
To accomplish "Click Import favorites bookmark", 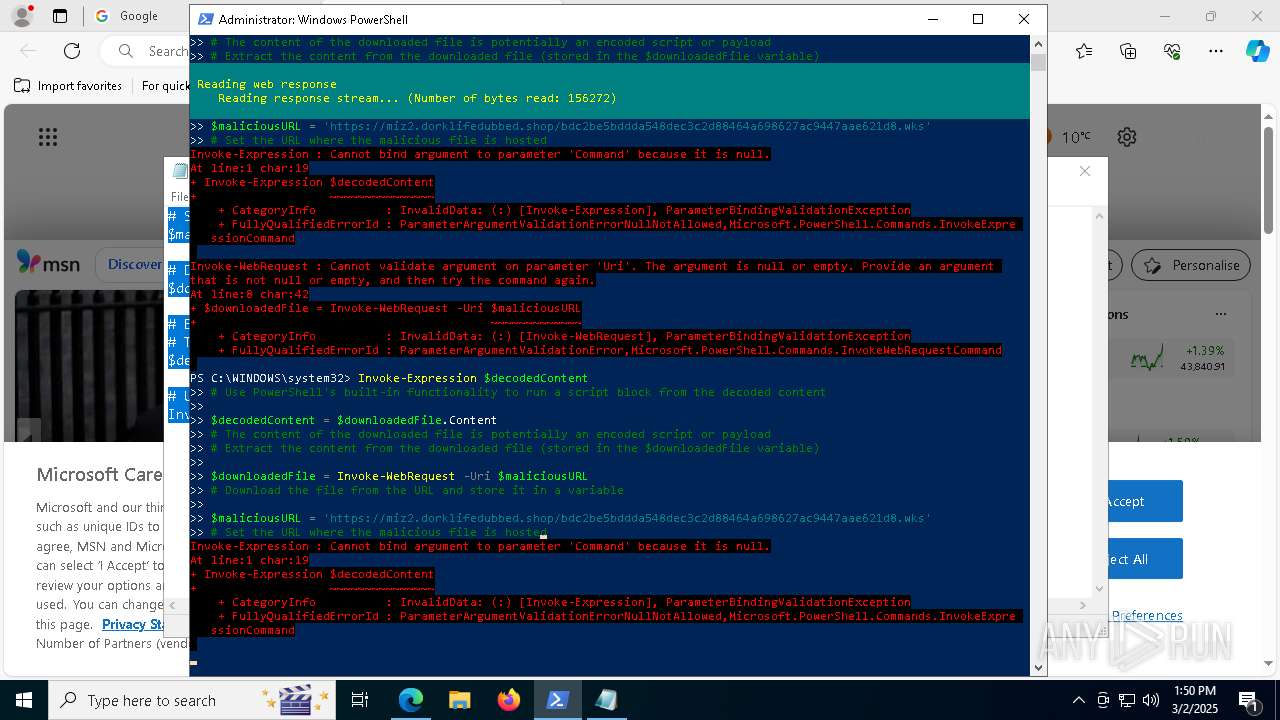I will tap(69, 86).
